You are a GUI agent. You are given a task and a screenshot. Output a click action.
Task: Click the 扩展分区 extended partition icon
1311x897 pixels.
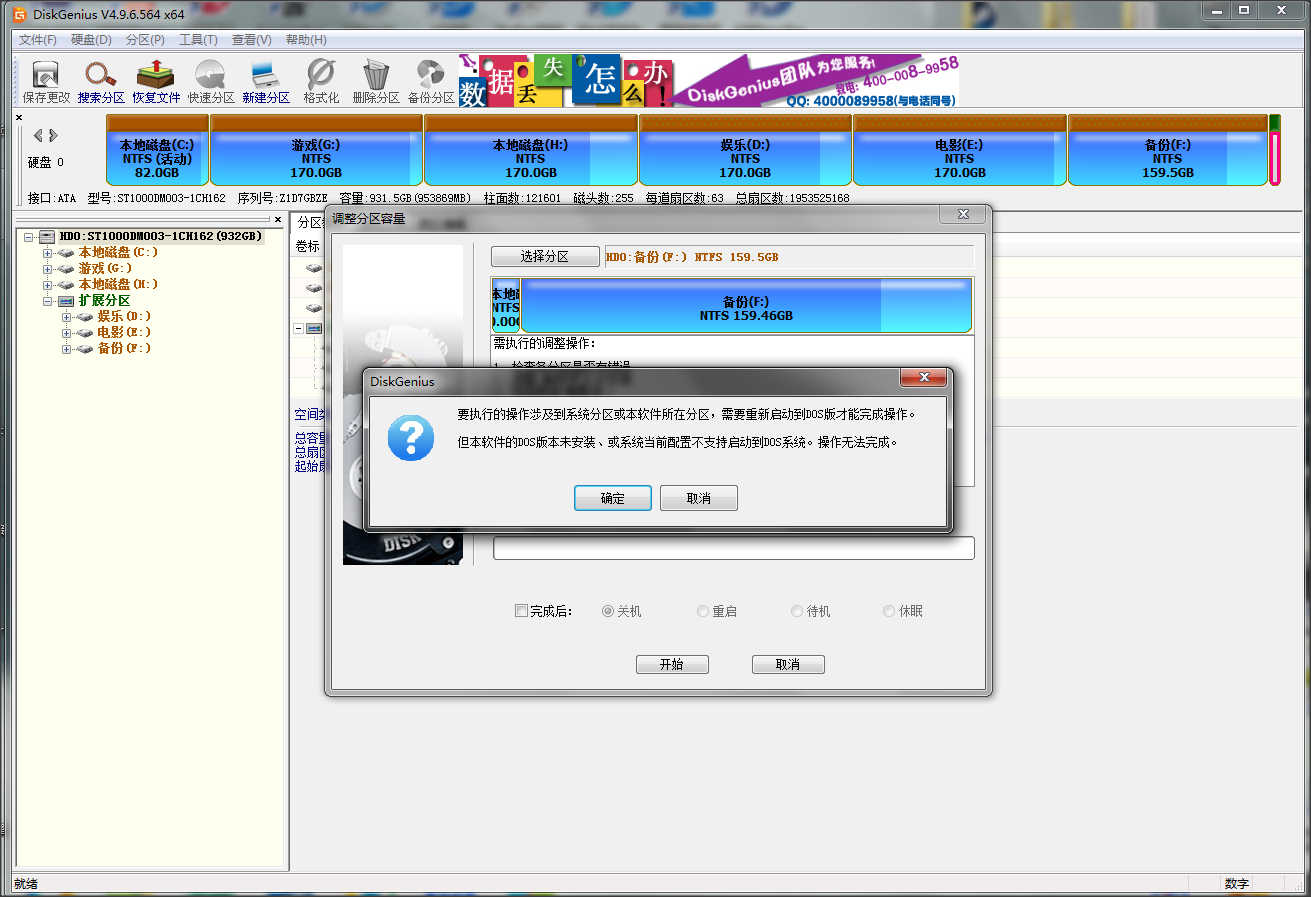tap(66, 301)
